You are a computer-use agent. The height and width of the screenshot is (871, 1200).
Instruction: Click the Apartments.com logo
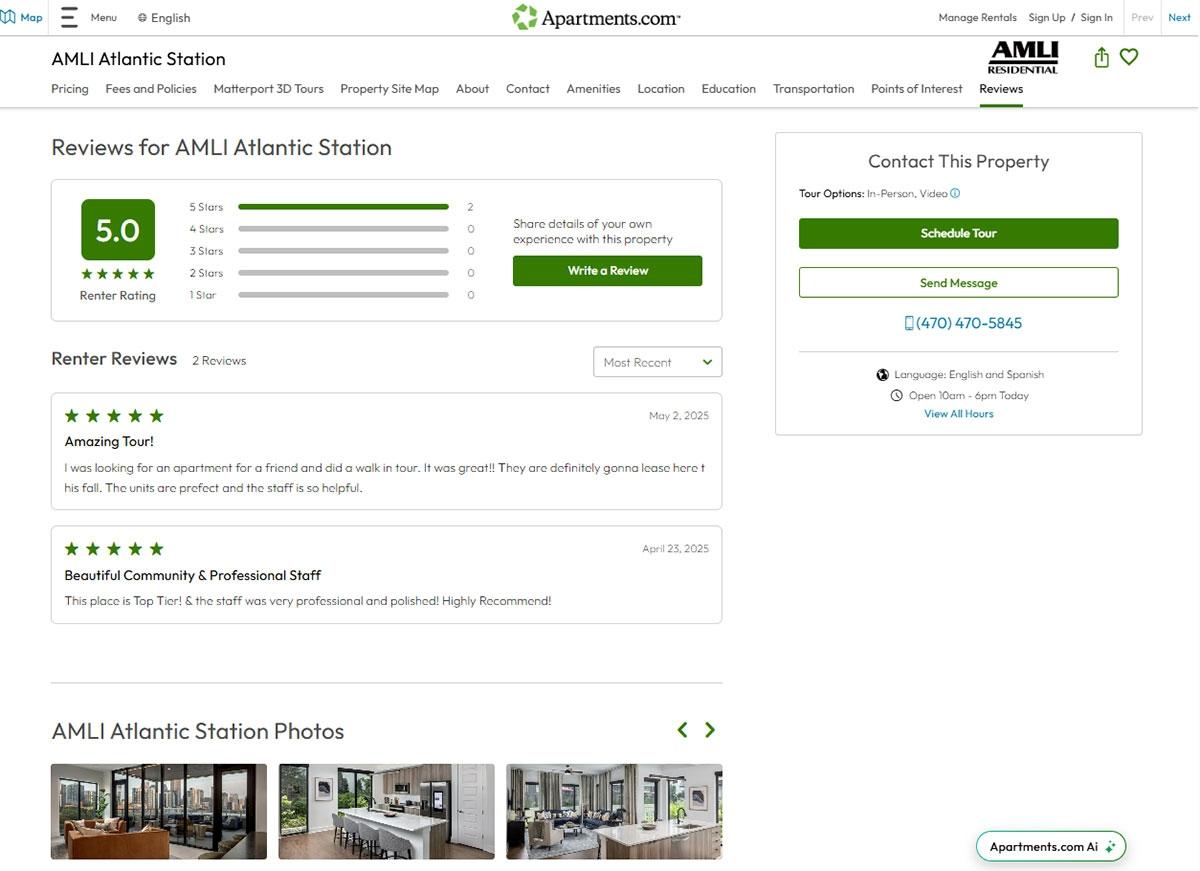[596, 17]
